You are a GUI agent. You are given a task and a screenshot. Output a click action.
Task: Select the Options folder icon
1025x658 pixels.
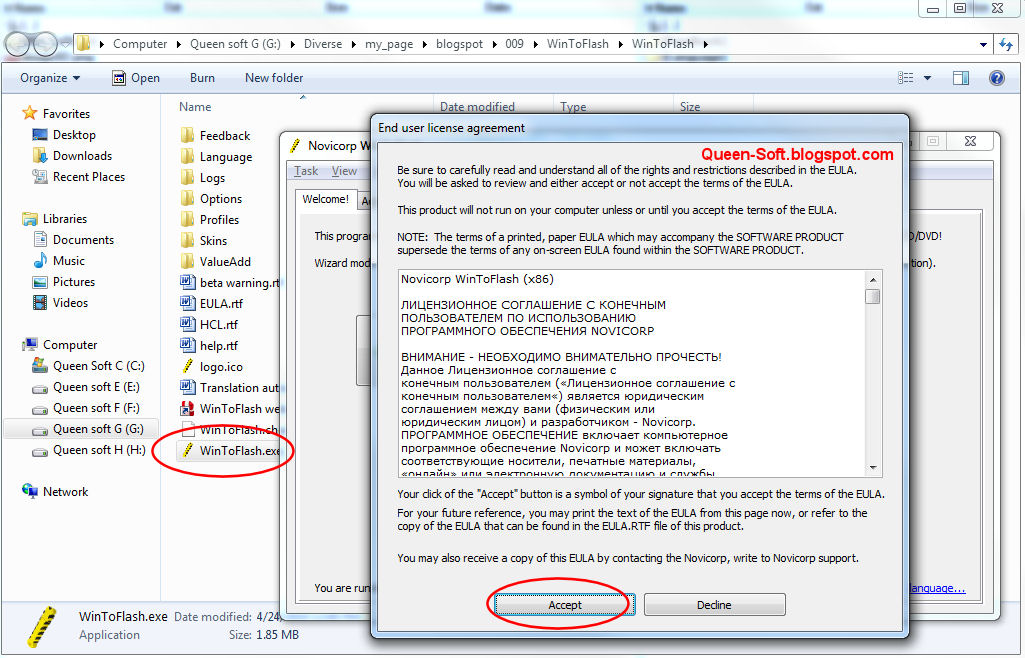pyautogui.click(x=188, y=198)
